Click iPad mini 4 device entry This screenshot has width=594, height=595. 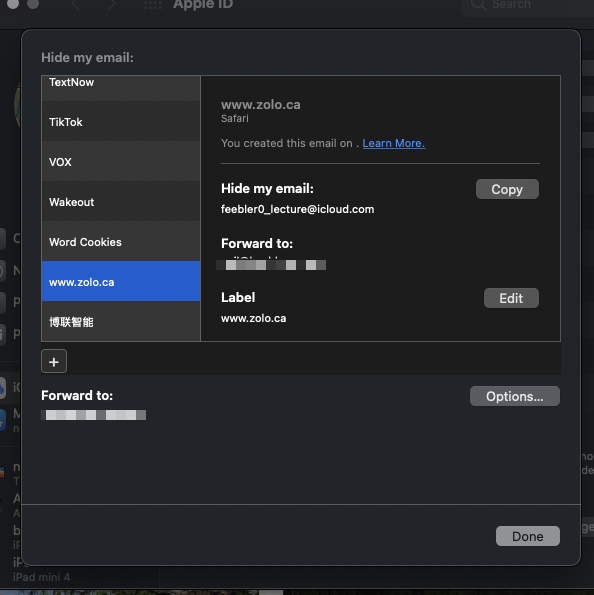(41, 577)
